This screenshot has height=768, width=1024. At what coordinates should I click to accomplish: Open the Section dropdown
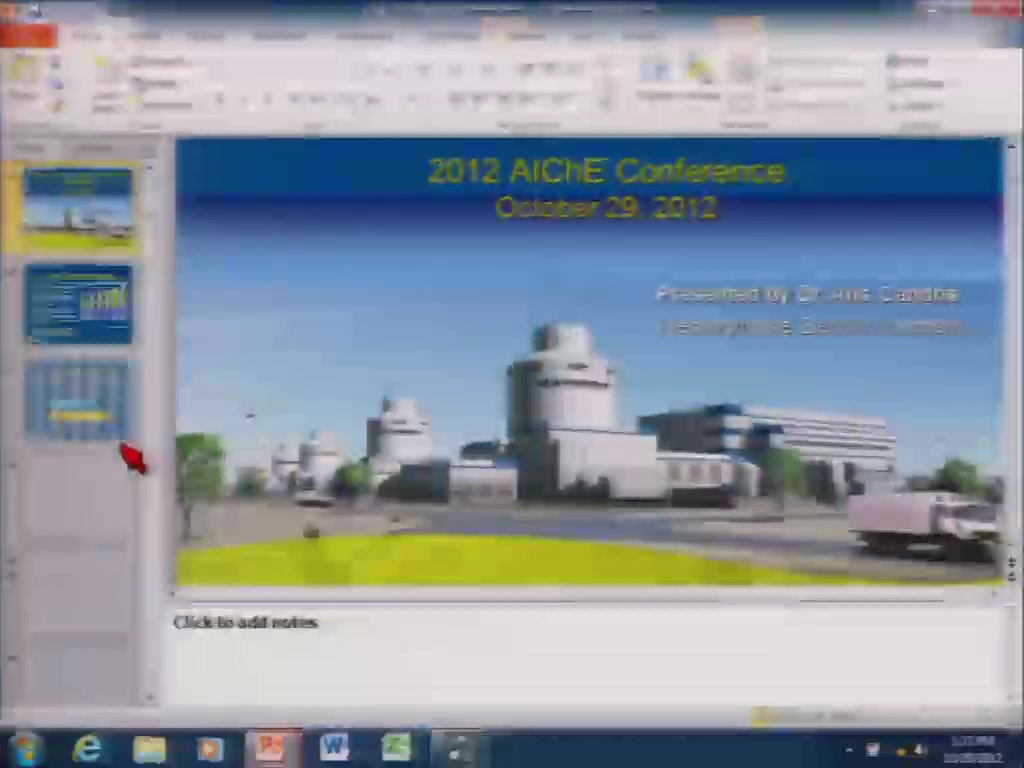pyautogui.click(x=161, y=104)
